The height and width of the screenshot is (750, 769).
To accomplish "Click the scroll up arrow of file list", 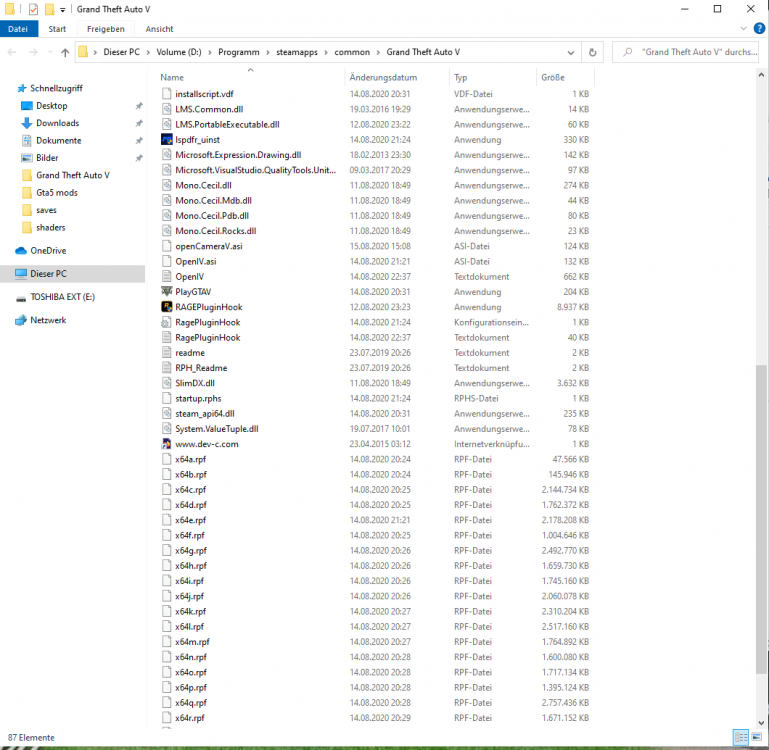I will (x=761, y=75).
